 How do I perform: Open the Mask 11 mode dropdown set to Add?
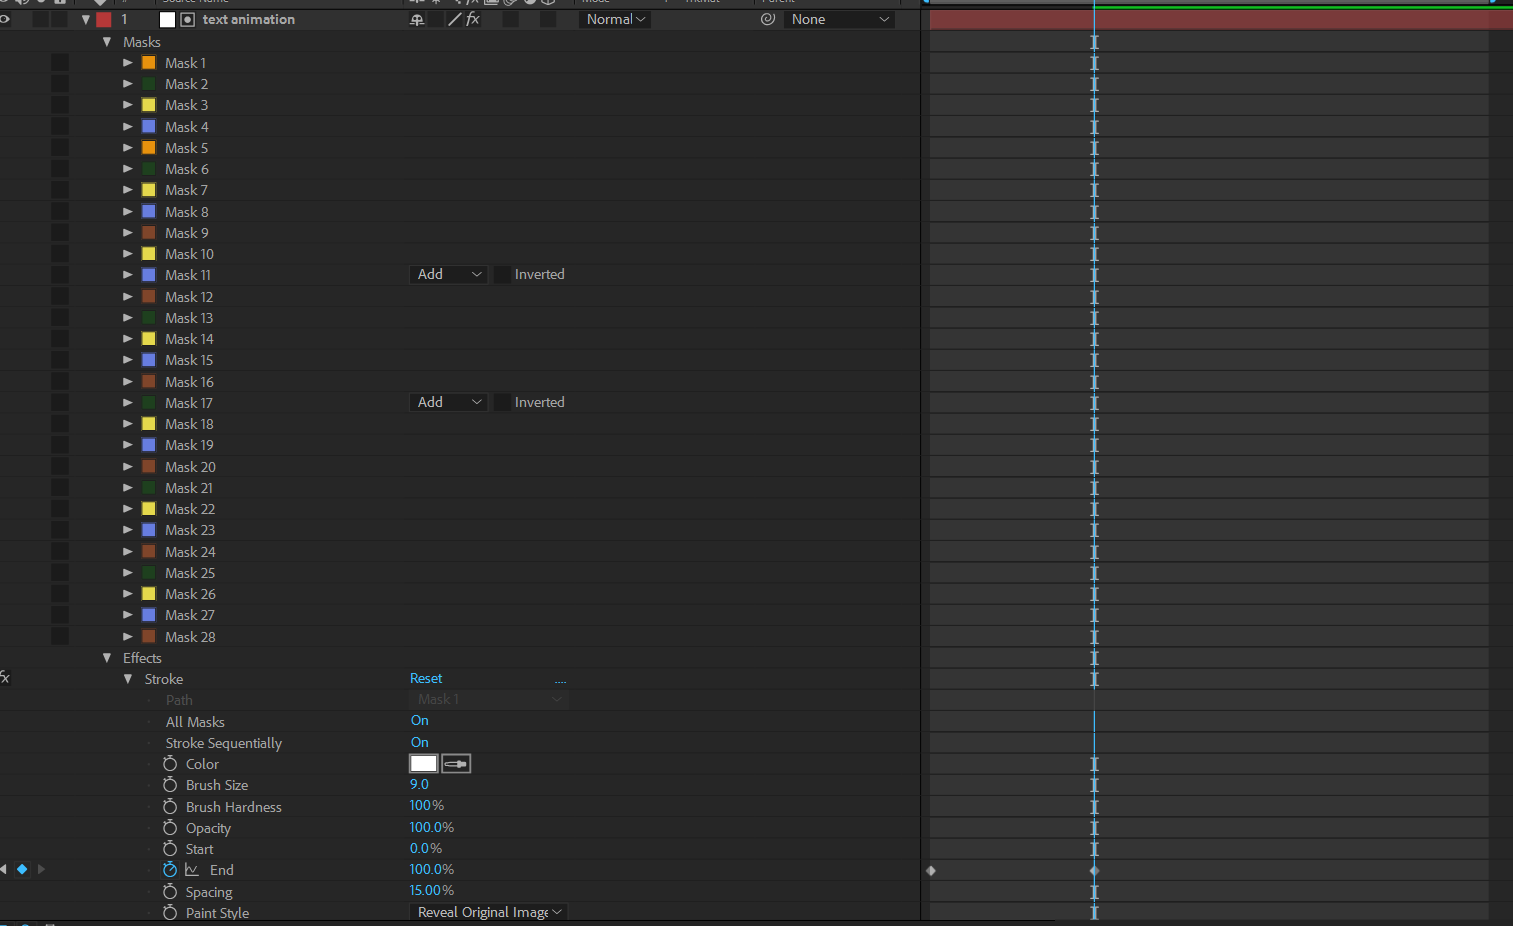pyautogui.click(x=448, y=274)
